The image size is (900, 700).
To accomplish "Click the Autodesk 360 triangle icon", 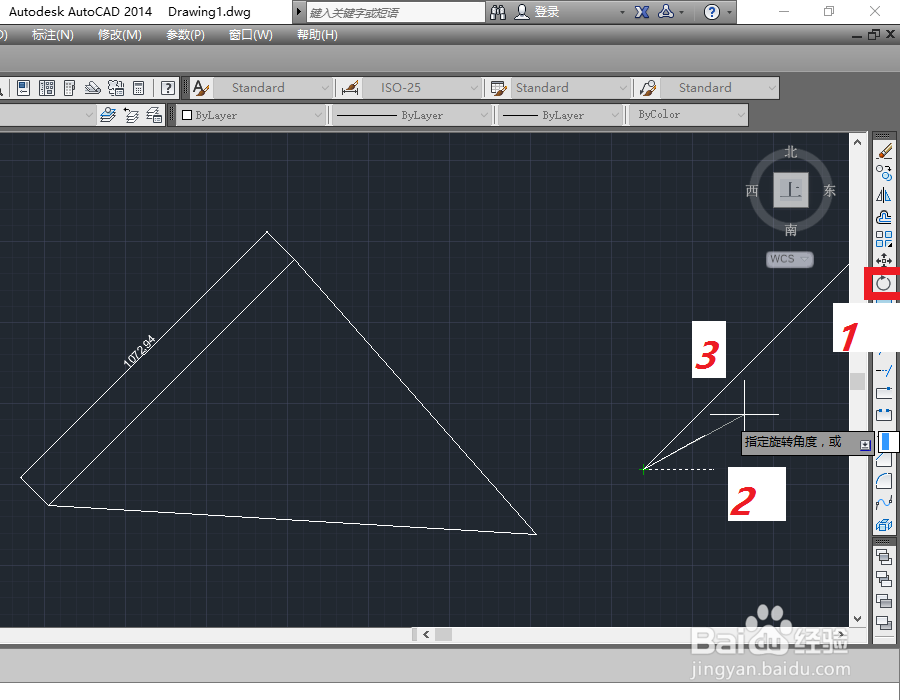I will click(666, 11).
